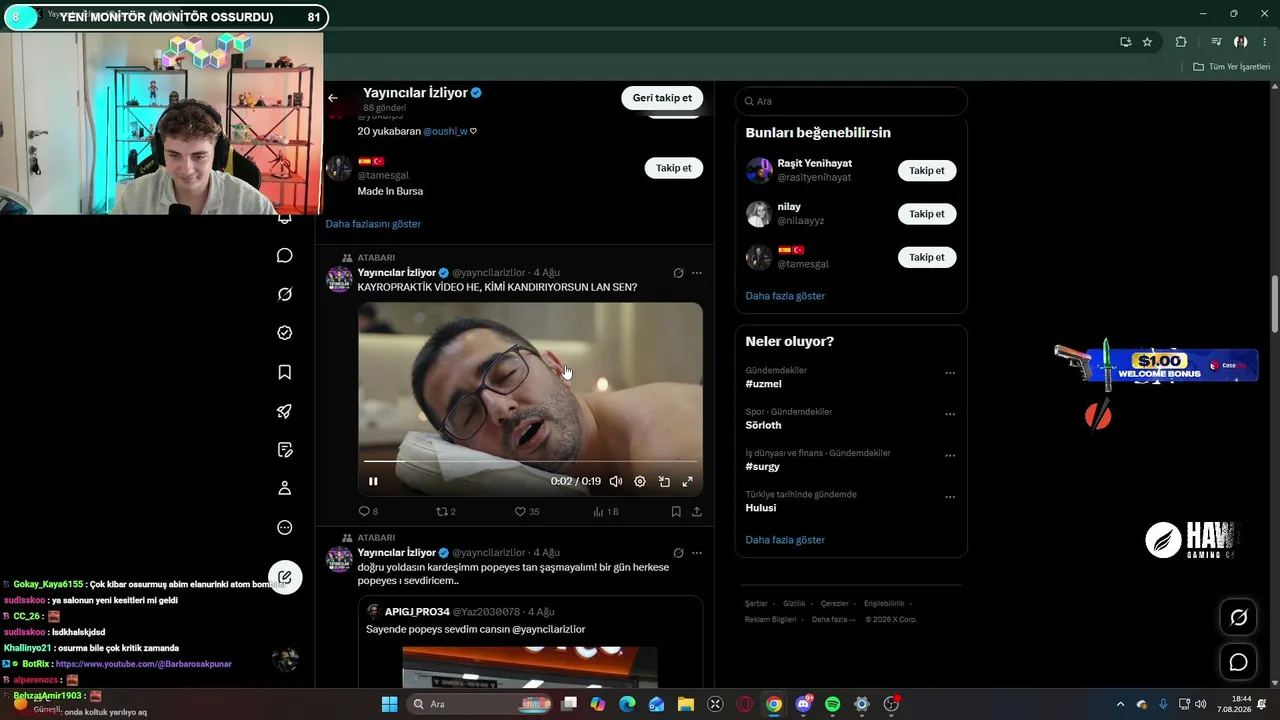Toggle picture-in-picture on the video player
Image resolution: width=1280 pixels, height=720 pixels.
(x=664, y=481)
